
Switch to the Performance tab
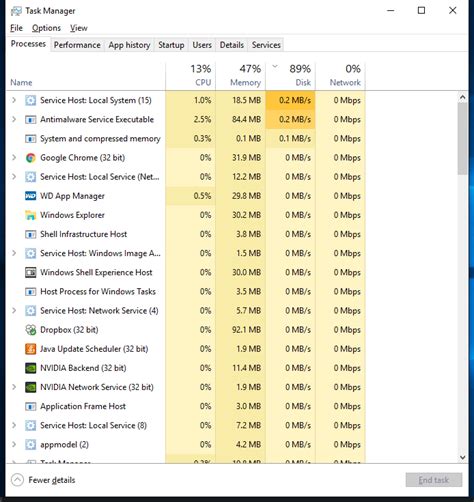77,45
